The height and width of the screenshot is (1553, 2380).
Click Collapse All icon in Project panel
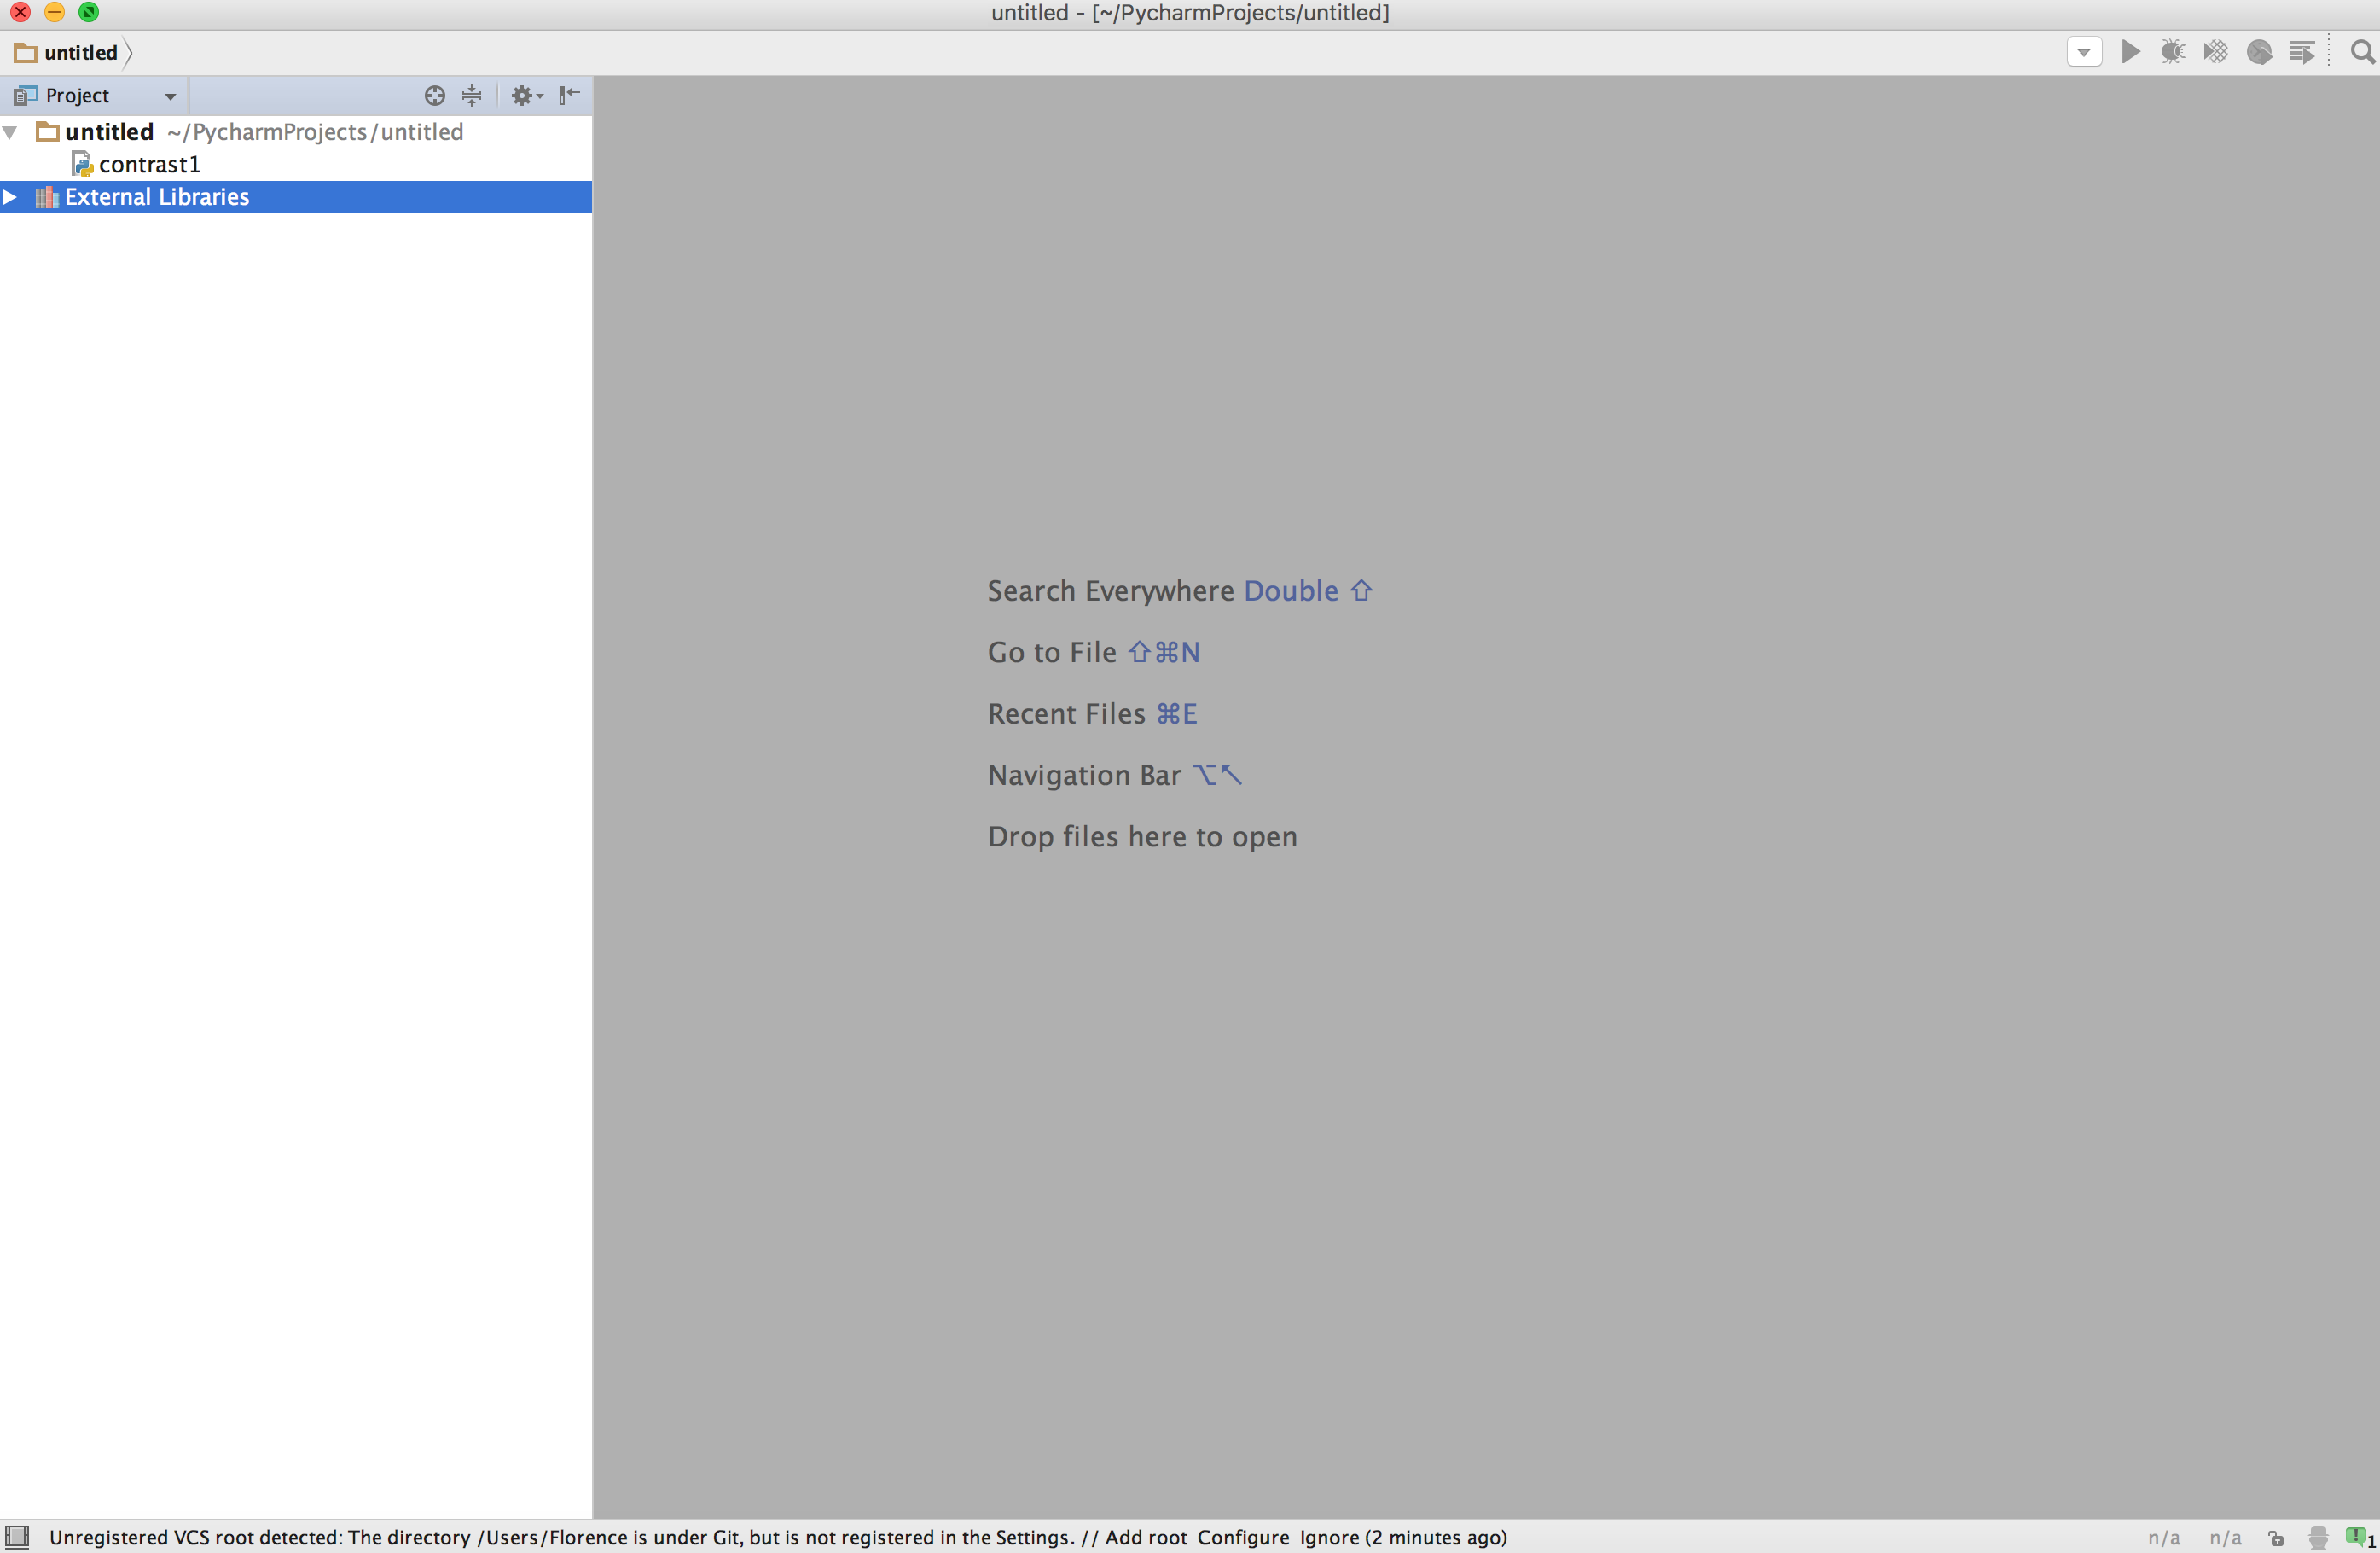pyautogui.click(x=472, y=96)
